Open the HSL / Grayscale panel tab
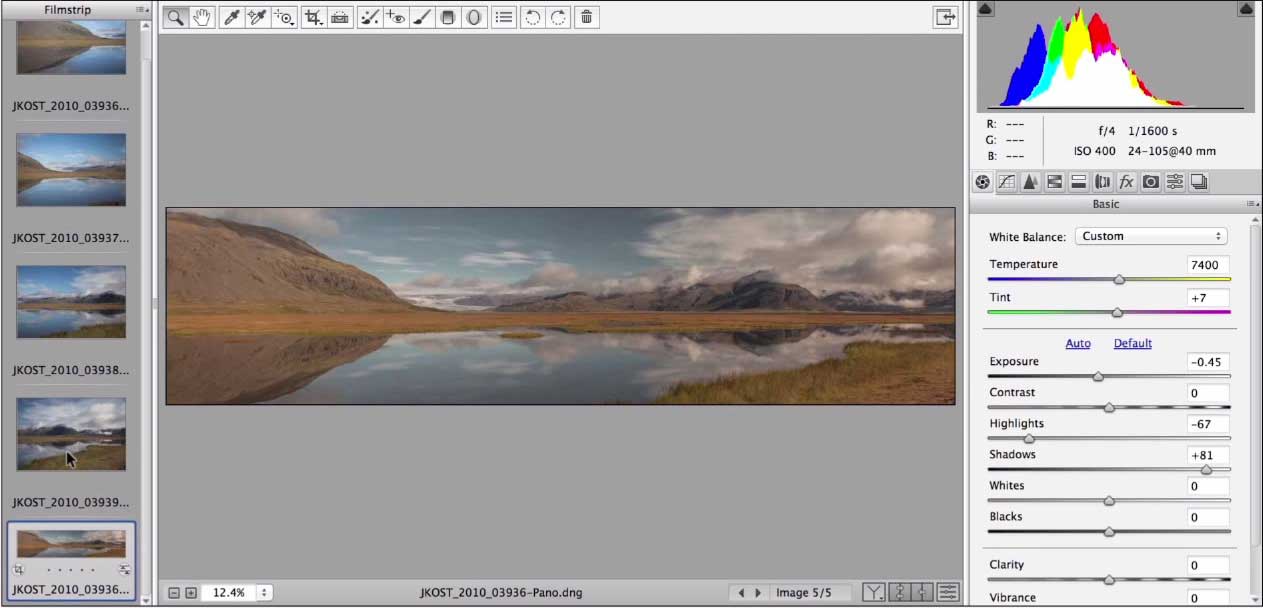This screenshot has width=1263, height=608. (1054, 182)
